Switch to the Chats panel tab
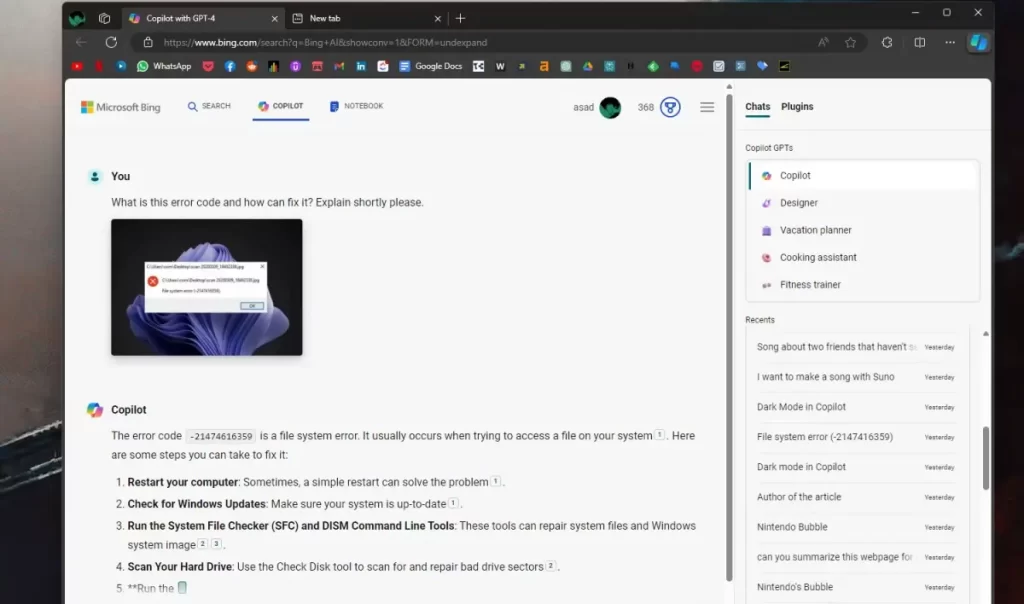 coord(758,106)
